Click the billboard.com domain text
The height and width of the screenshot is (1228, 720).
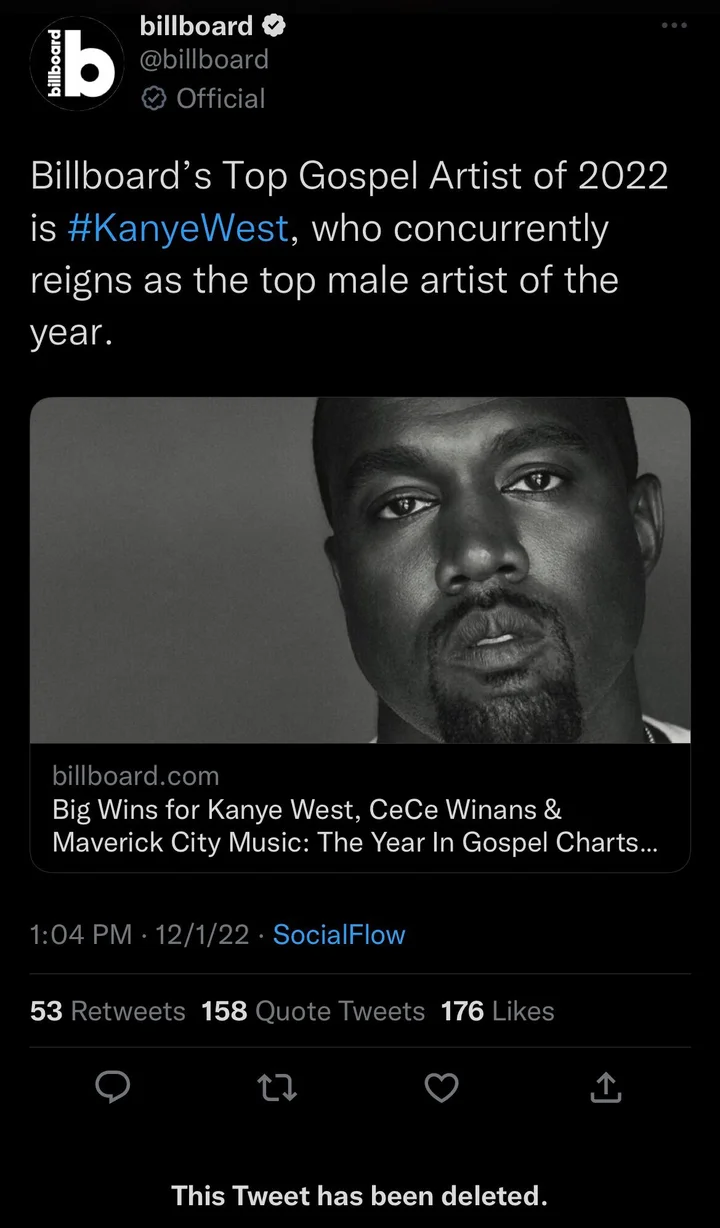click(136, 776)
